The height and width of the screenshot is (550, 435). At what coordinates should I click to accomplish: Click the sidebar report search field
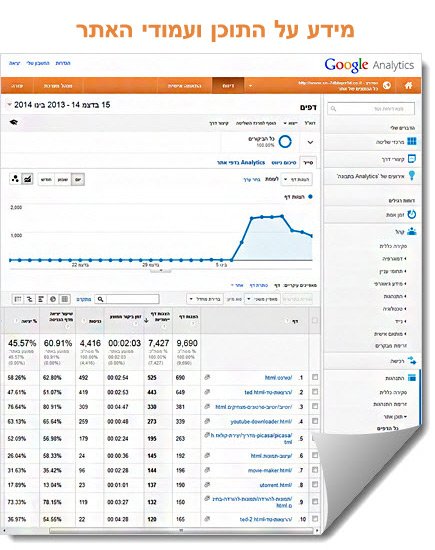(371, 109)
